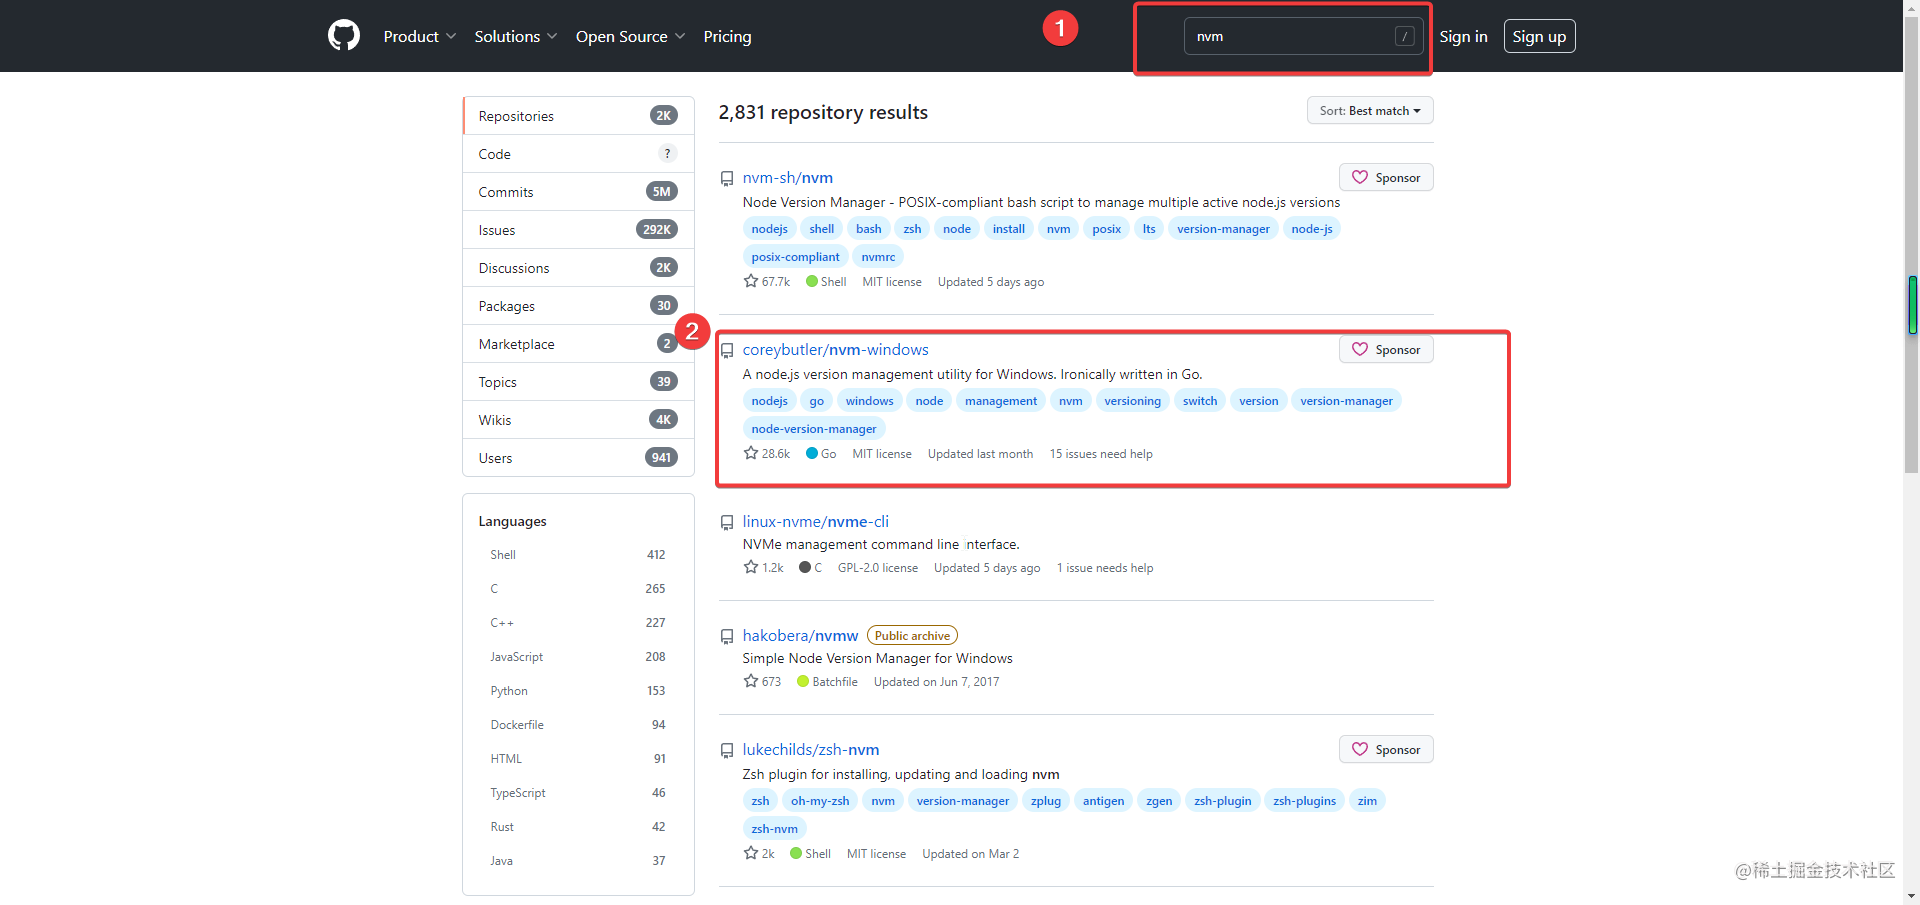
Task: Repository icon beside lukechilds/zsh-nvm
Action: pos(727,751)
